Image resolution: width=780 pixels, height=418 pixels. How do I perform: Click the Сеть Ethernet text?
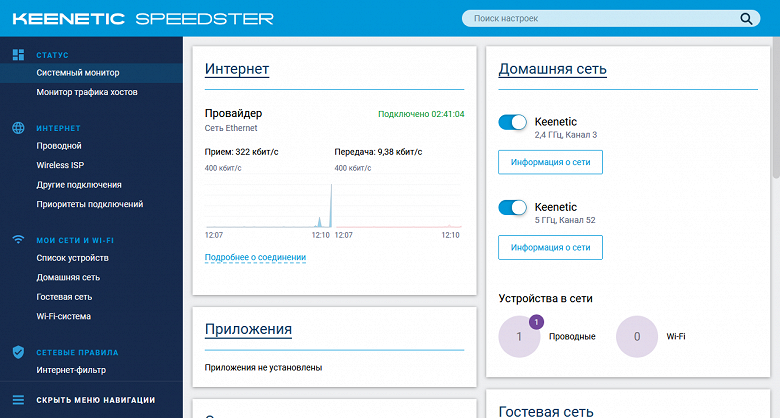(231, 128)
